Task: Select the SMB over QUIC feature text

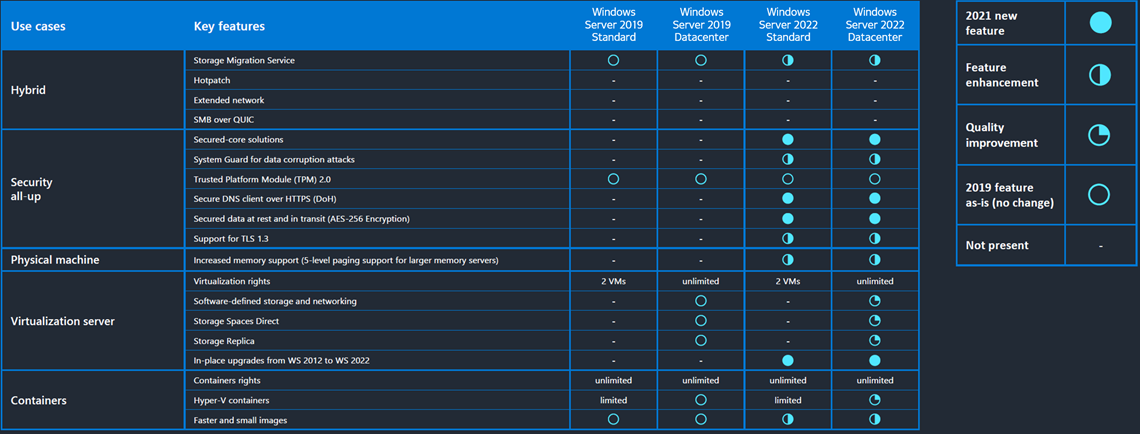Action: click(223, 119)
